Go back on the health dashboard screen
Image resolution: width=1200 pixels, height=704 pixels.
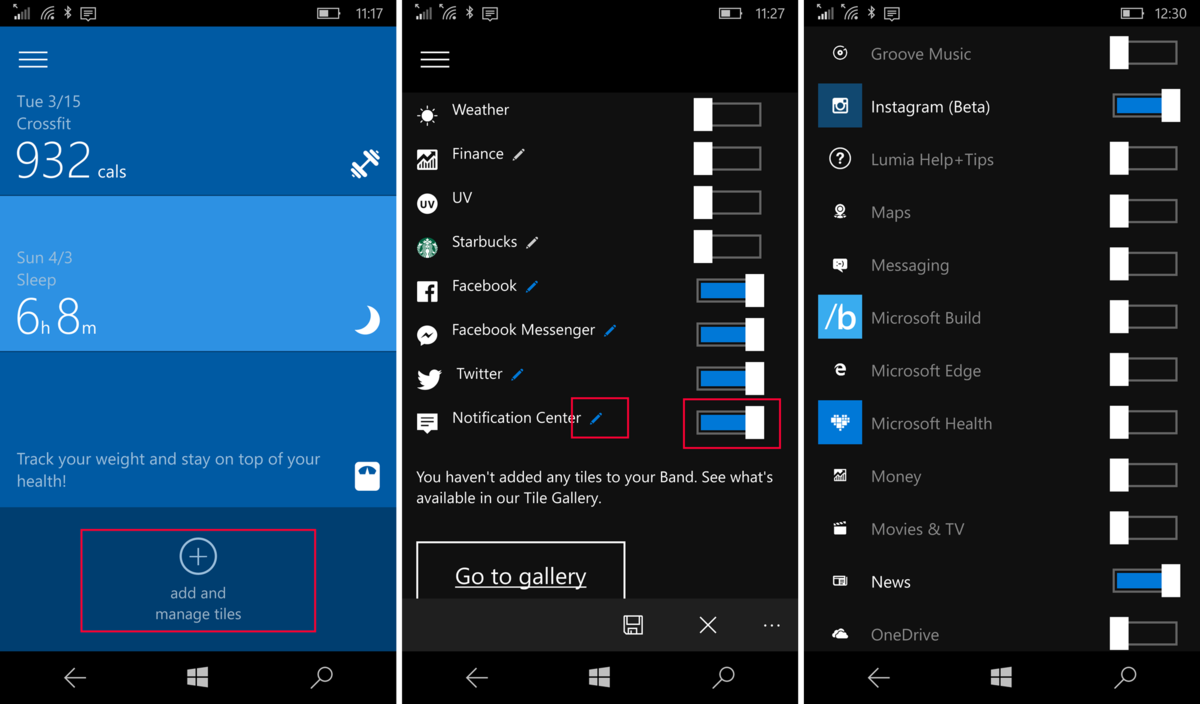(75, 678)
